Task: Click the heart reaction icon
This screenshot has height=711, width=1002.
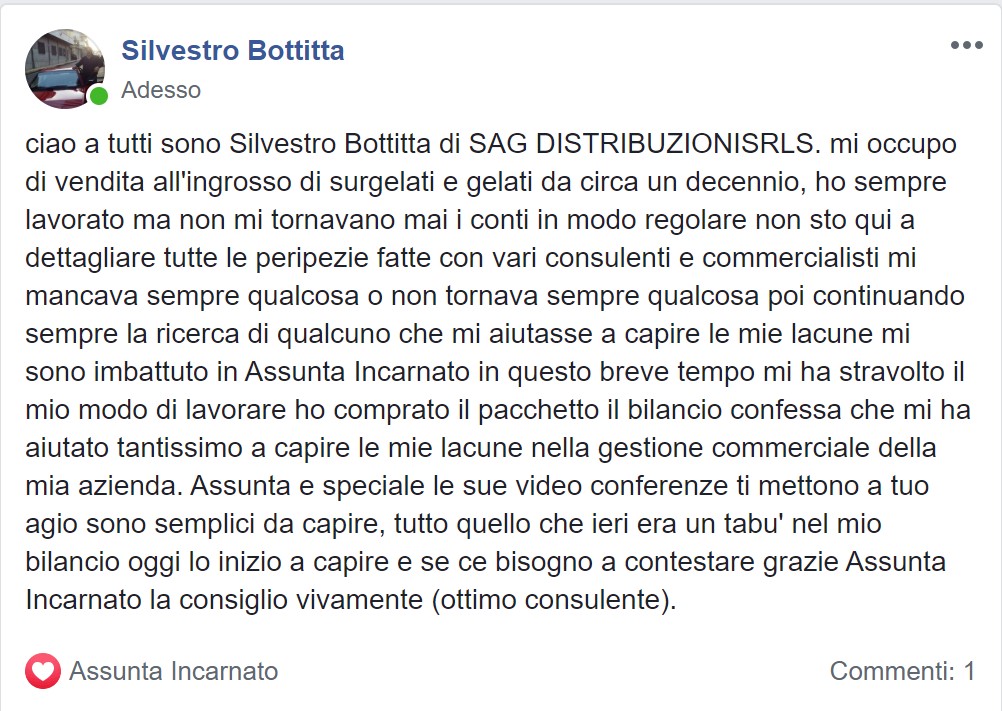Action: [43, 671]
